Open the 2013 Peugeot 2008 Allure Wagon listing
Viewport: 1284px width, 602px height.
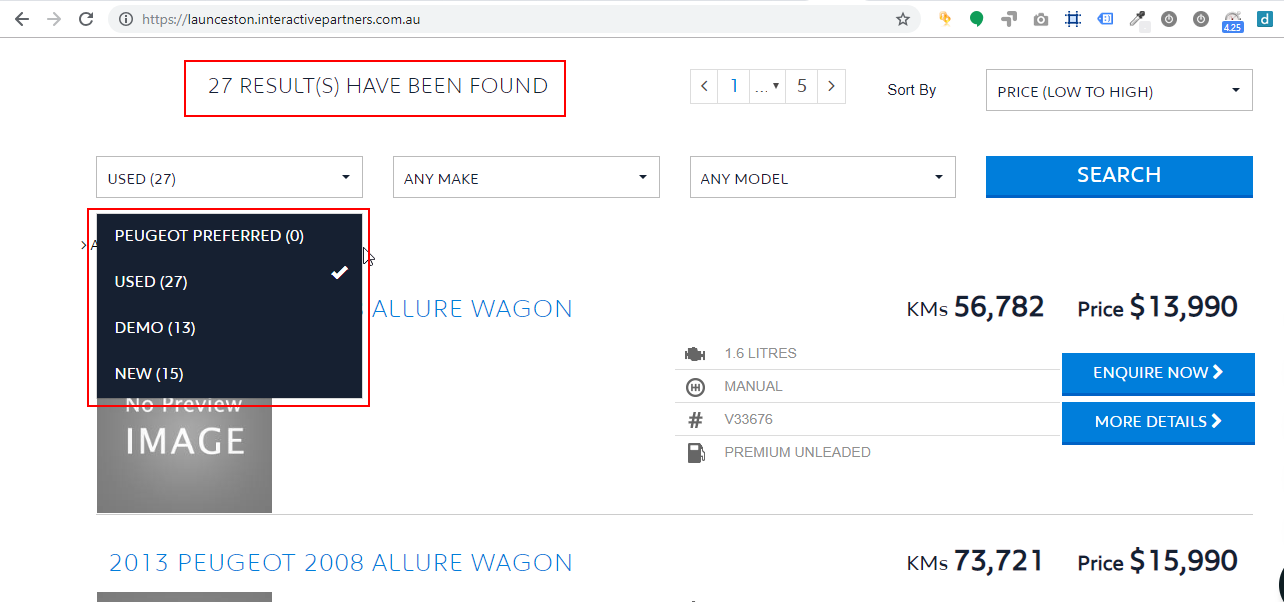click(340, 563)
